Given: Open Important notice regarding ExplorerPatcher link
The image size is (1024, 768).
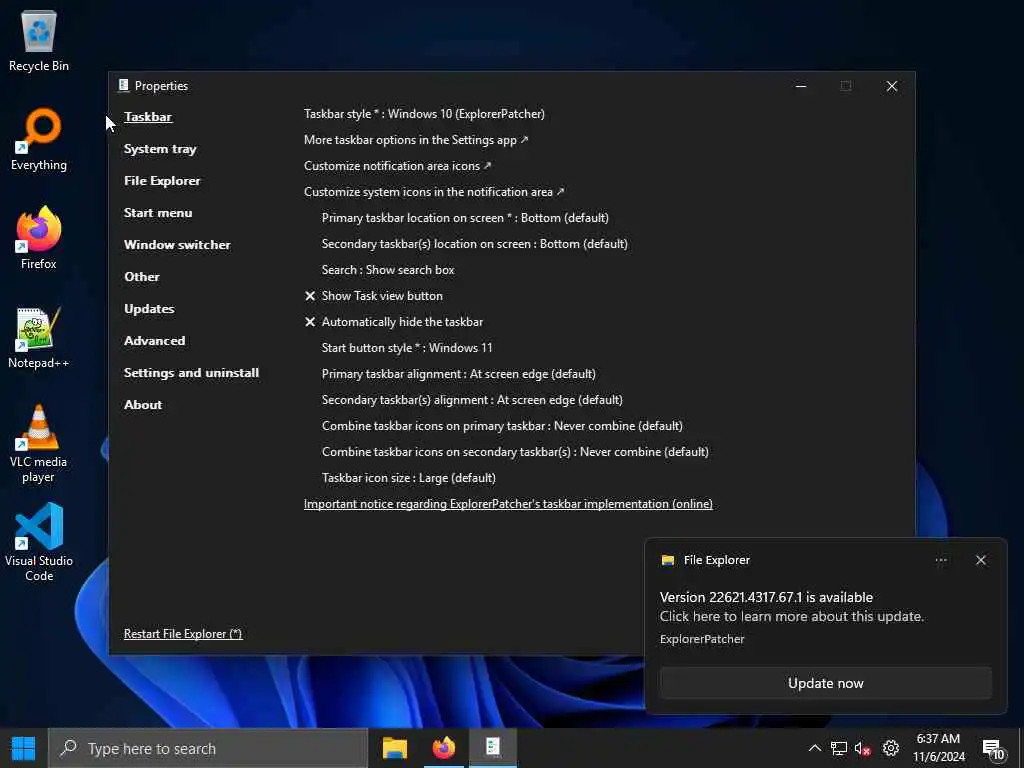Looking at the screenshot, I should coord(508,504).
